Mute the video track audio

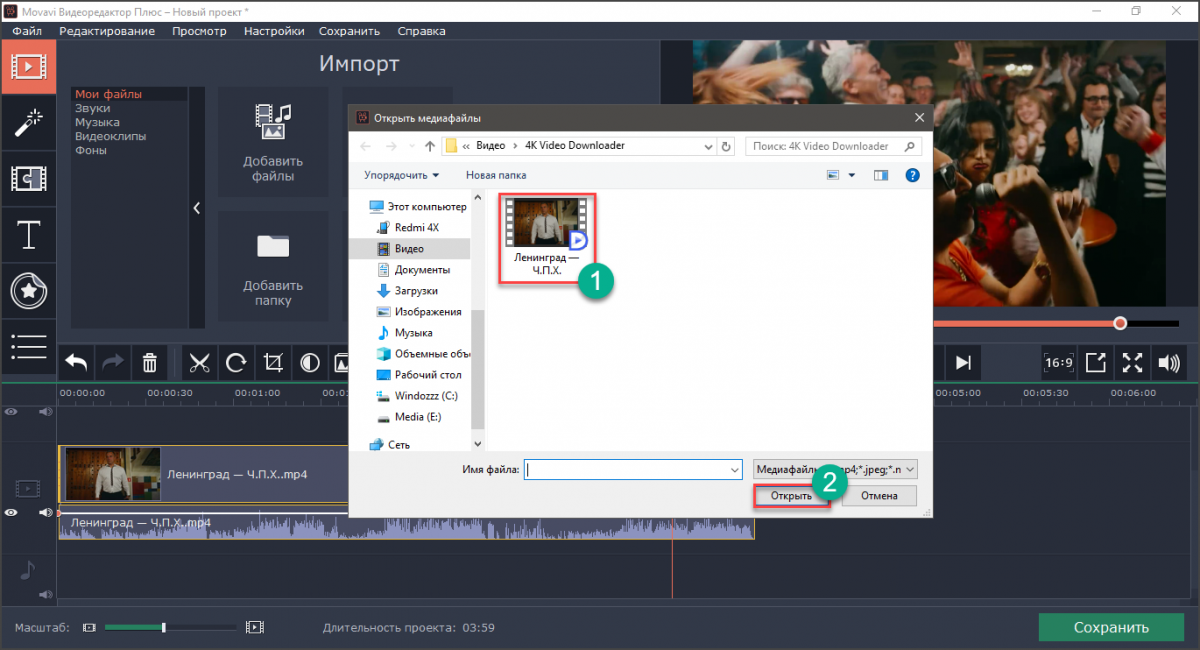point(45,512)
